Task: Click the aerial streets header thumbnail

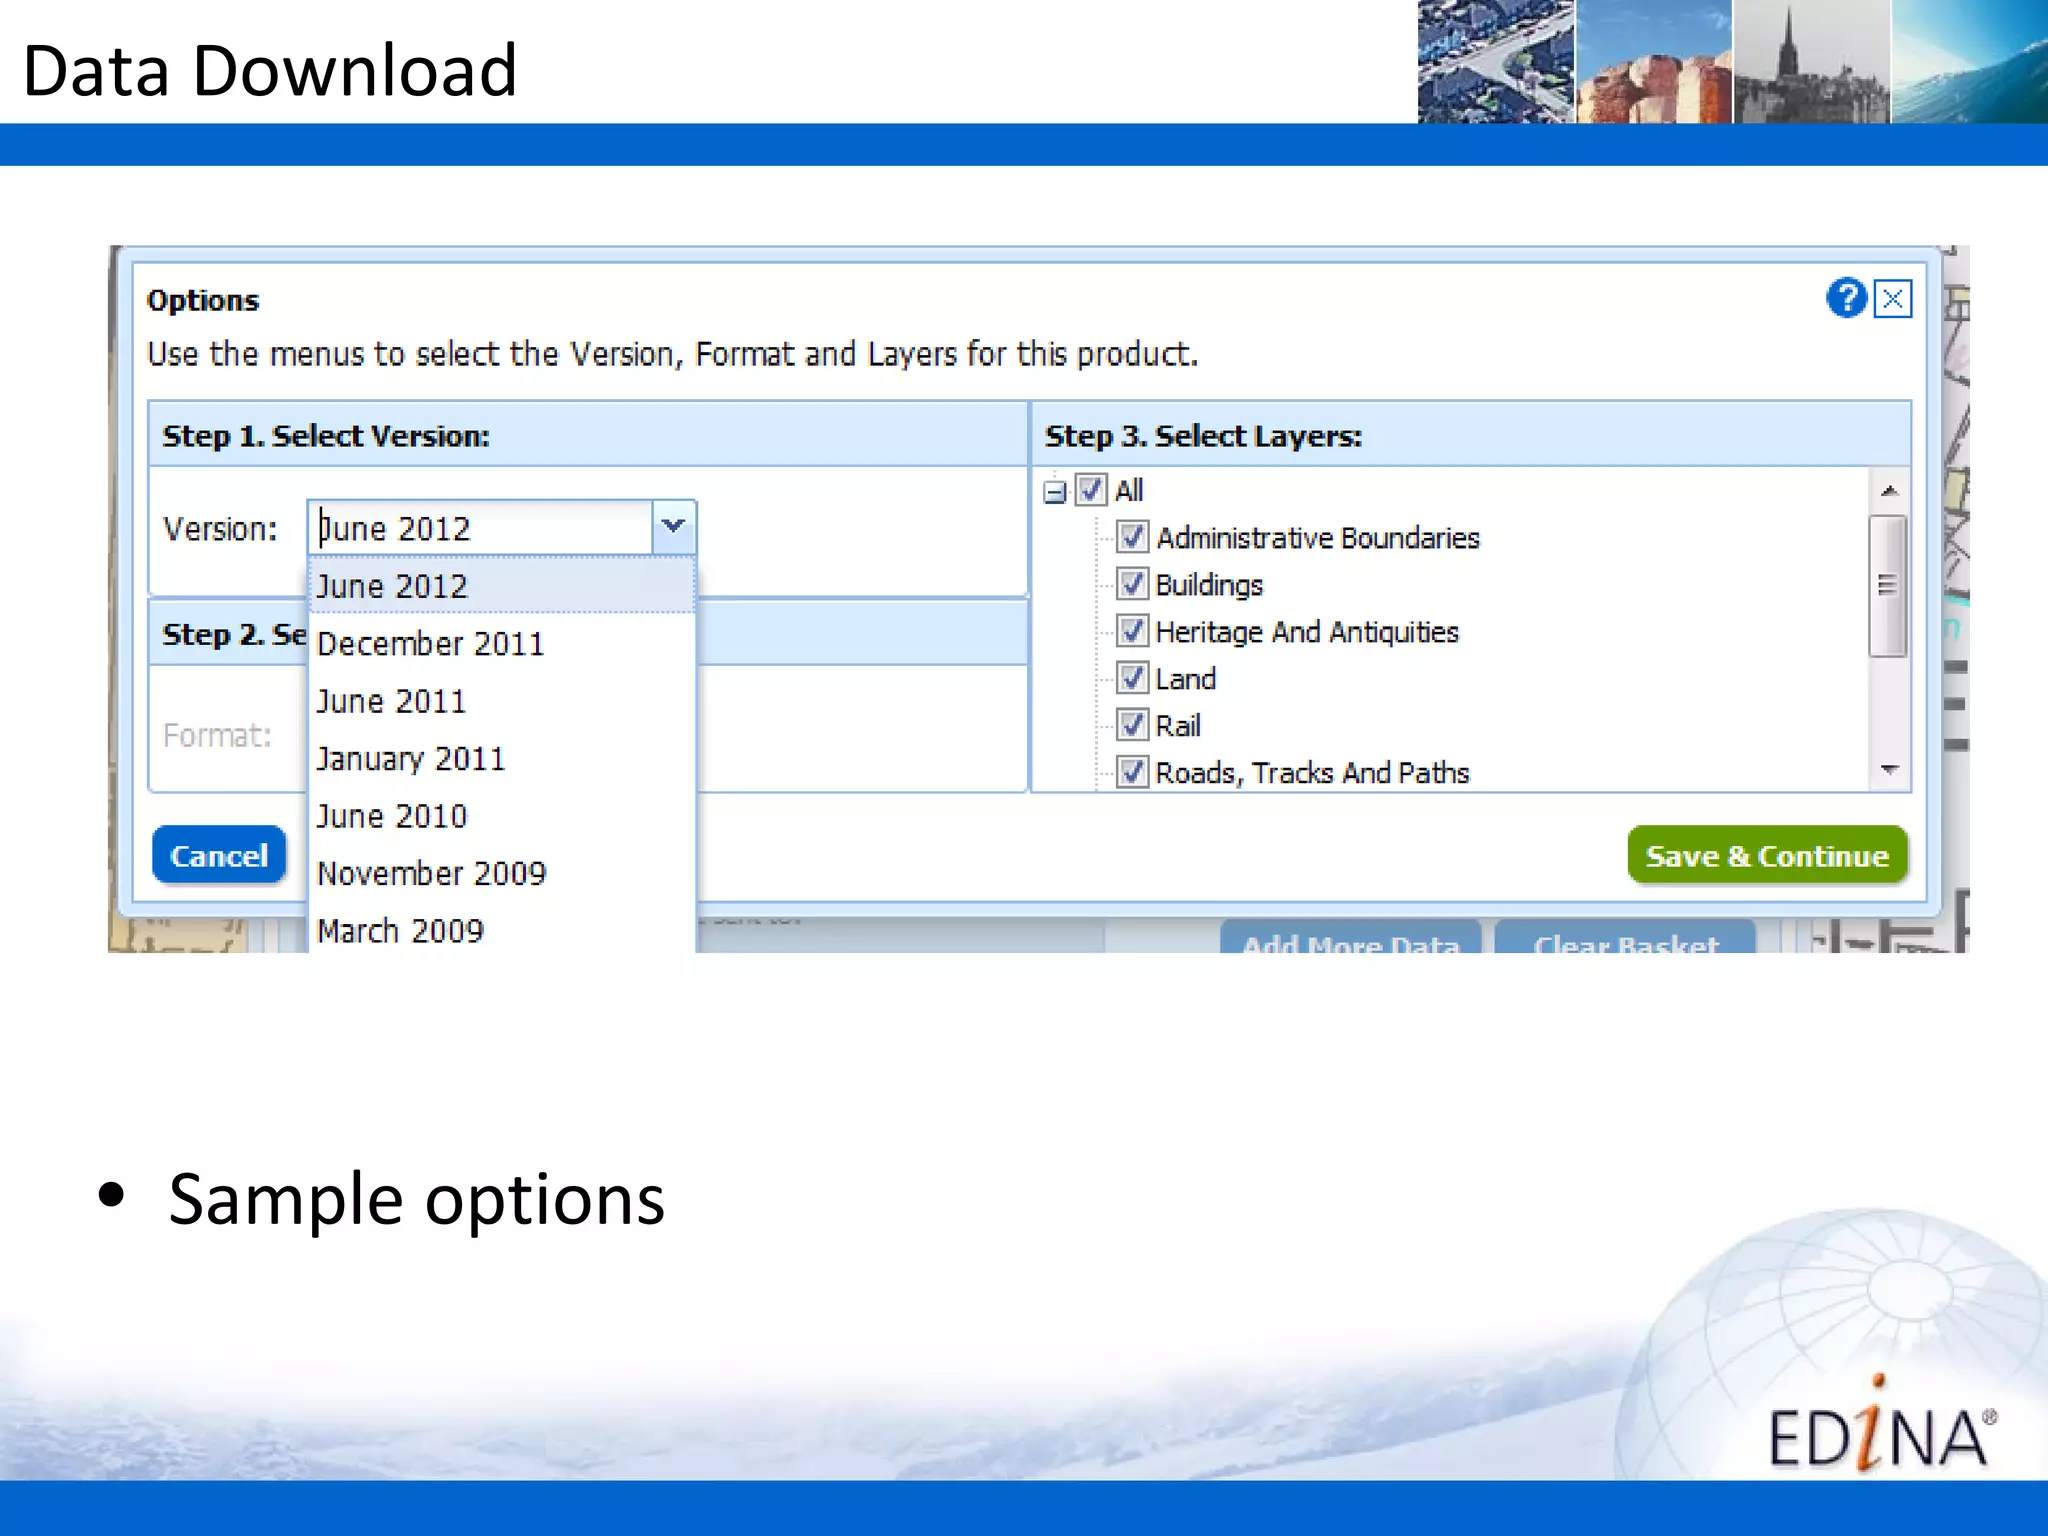Action: pos(1496,62)
